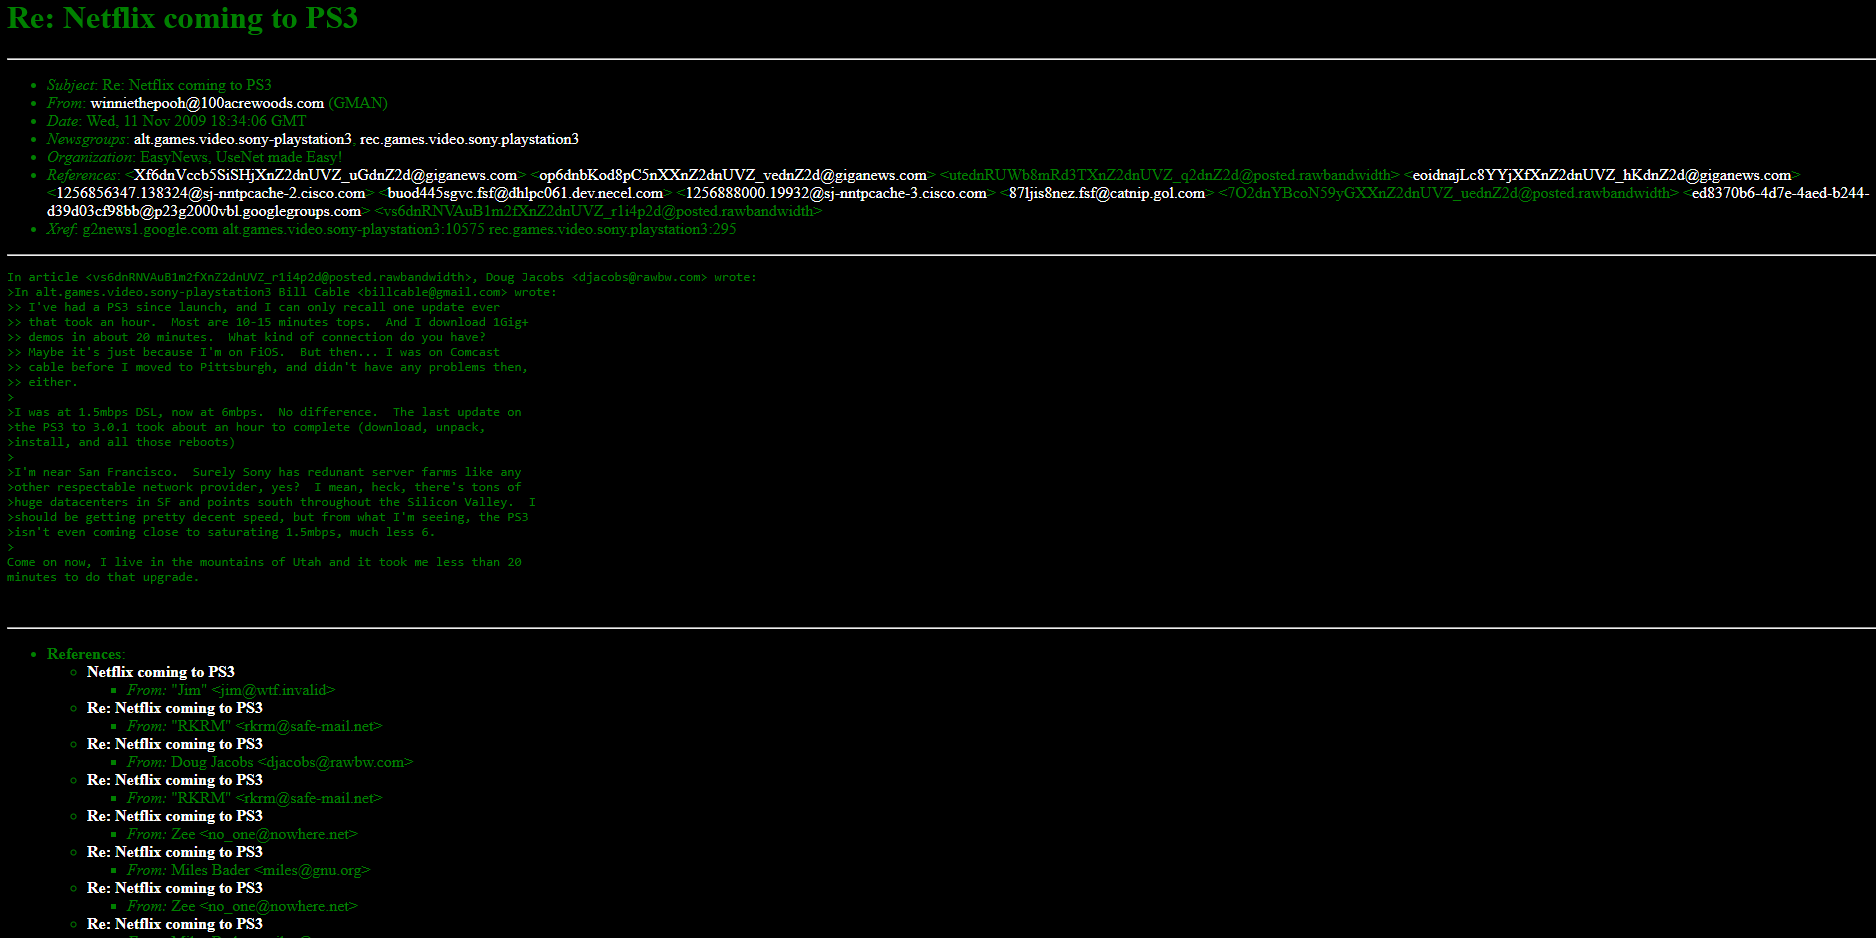
Task: Click the Subject line in the header list
Action: (x=159, y=85)
